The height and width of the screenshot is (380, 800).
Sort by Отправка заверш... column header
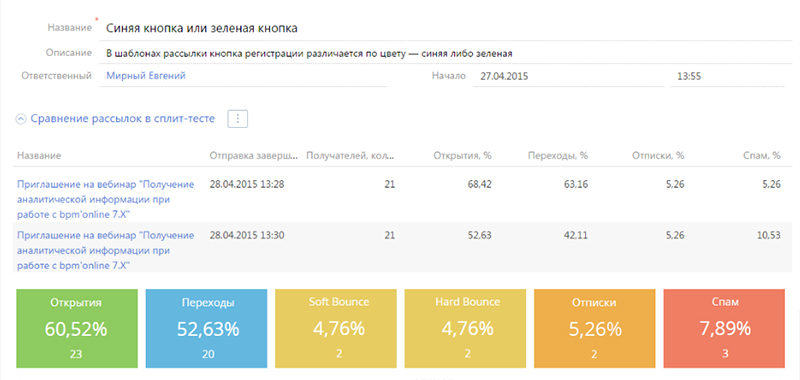click(254, 156)
